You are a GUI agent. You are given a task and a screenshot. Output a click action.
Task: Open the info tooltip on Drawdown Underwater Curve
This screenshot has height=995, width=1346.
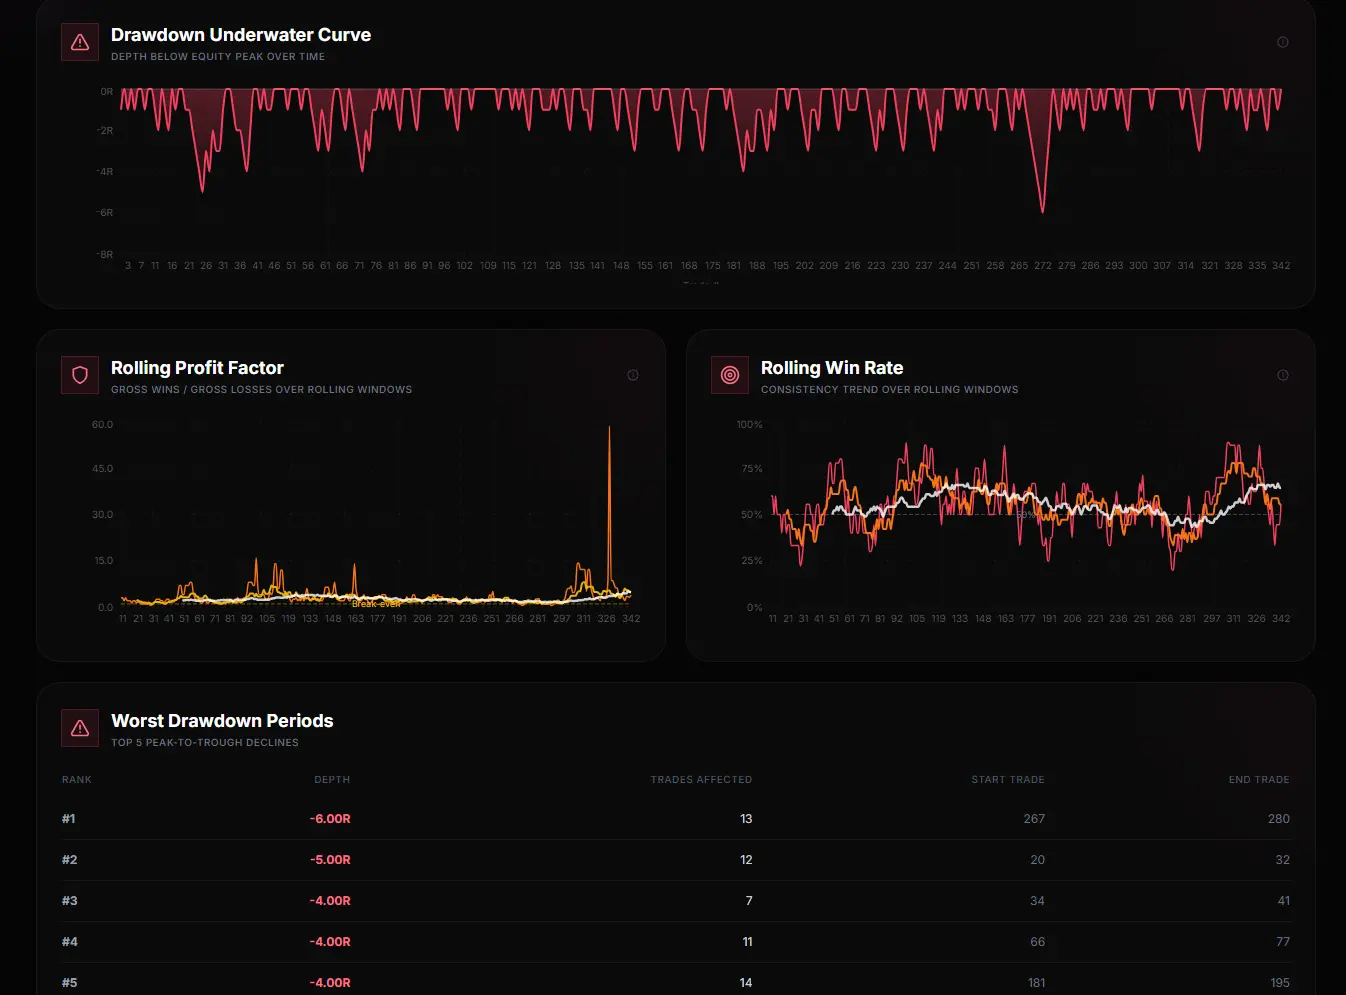point(1283,42)
